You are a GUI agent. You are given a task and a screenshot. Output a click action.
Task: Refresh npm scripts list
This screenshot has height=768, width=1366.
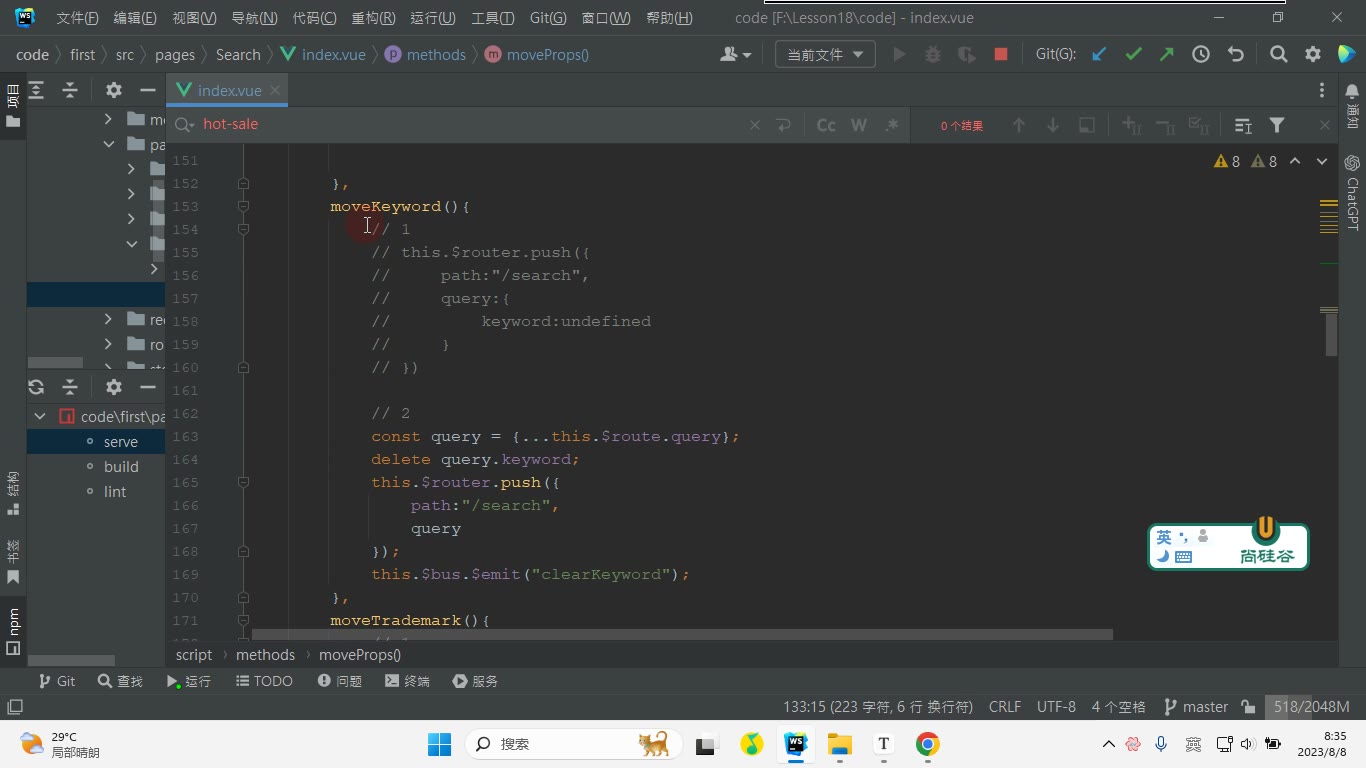pos(36,387)
